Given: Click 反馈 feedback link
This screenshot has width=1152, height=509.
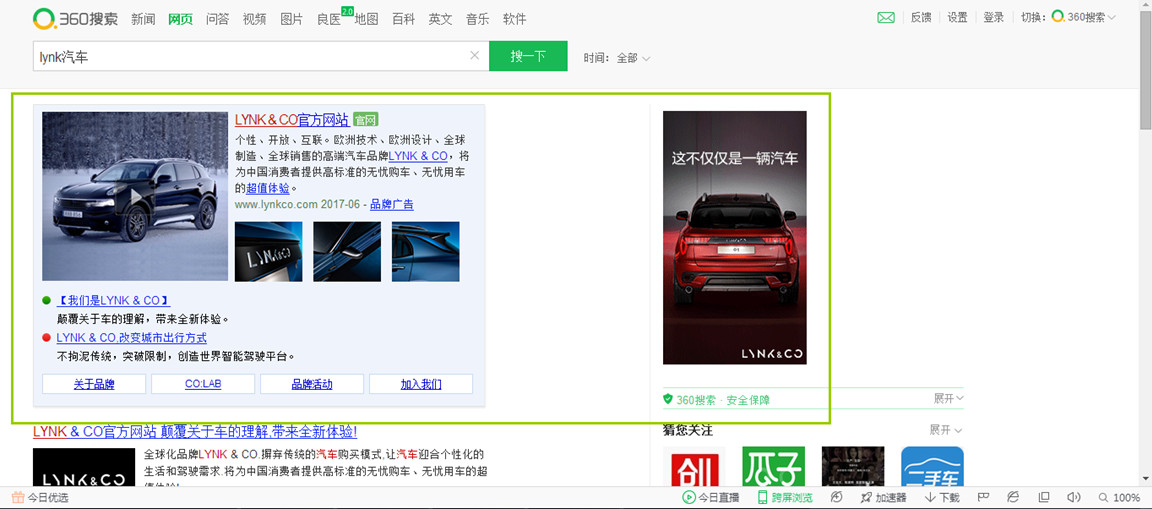Looking at the screenshot, I should pyautogui.click(x=921, y=18).
